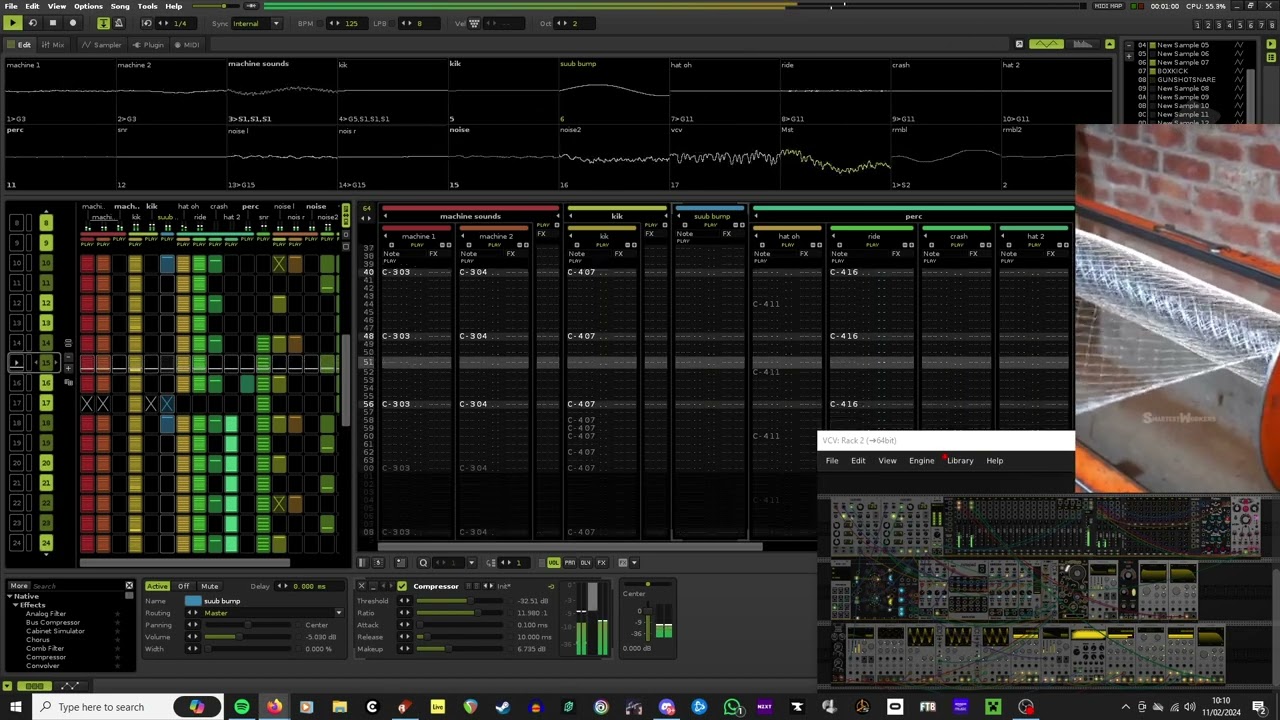Set track state to Active

pyautogui.click(x=157, y=586)
